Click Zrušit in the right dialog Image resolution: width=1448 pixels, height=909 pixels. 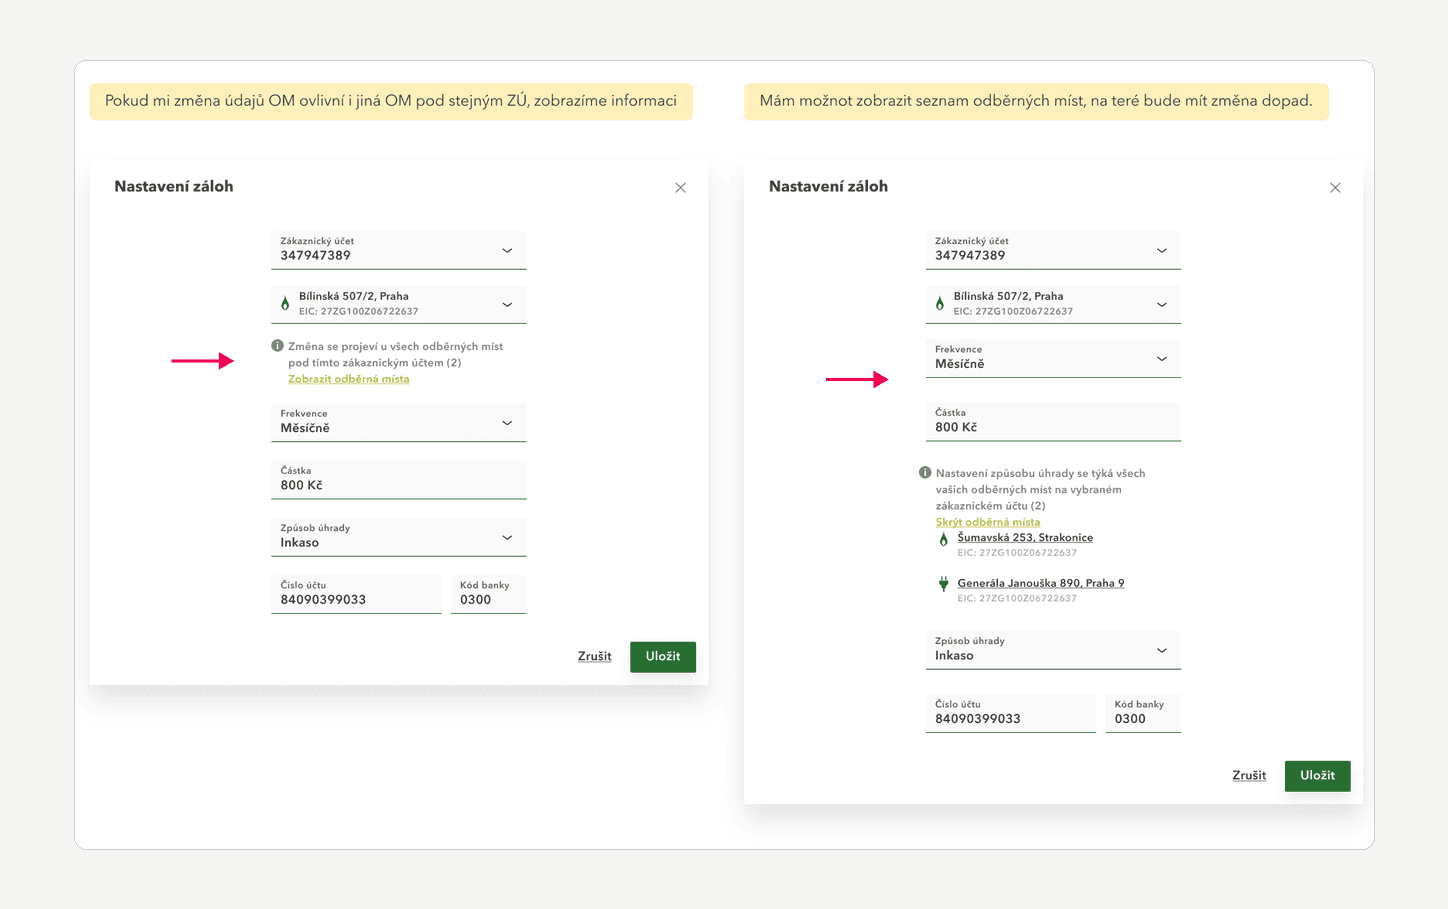[1249, 776]
